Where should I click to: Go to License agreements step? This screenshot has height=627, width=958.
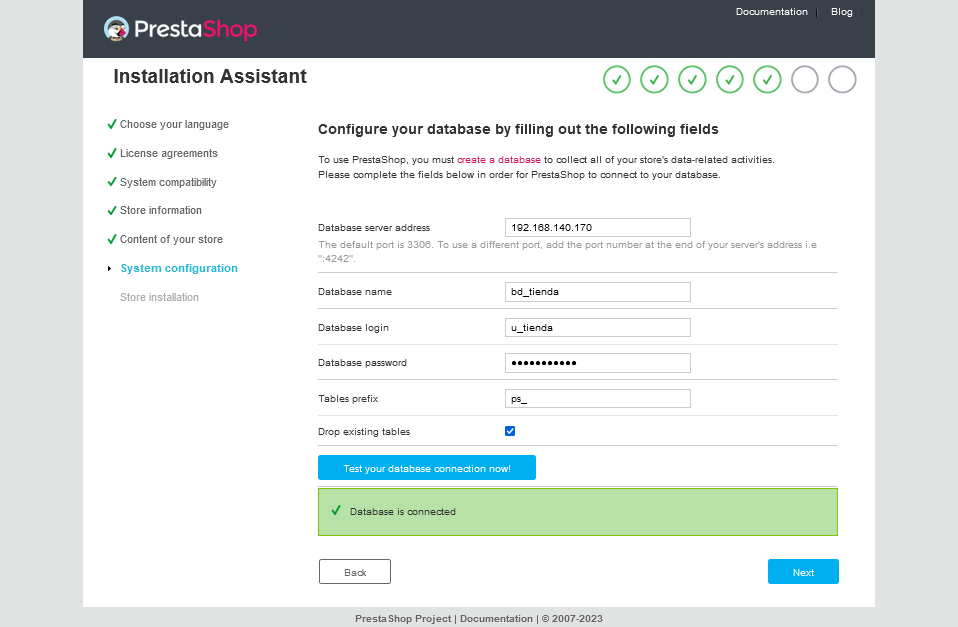click(x=168, y=153)
